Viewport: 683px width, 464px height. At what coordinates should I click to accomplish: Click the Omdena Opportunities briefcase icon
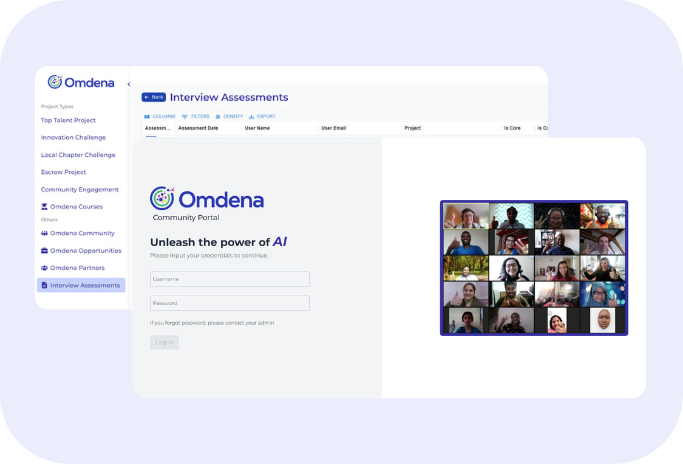tap(44, 251)
